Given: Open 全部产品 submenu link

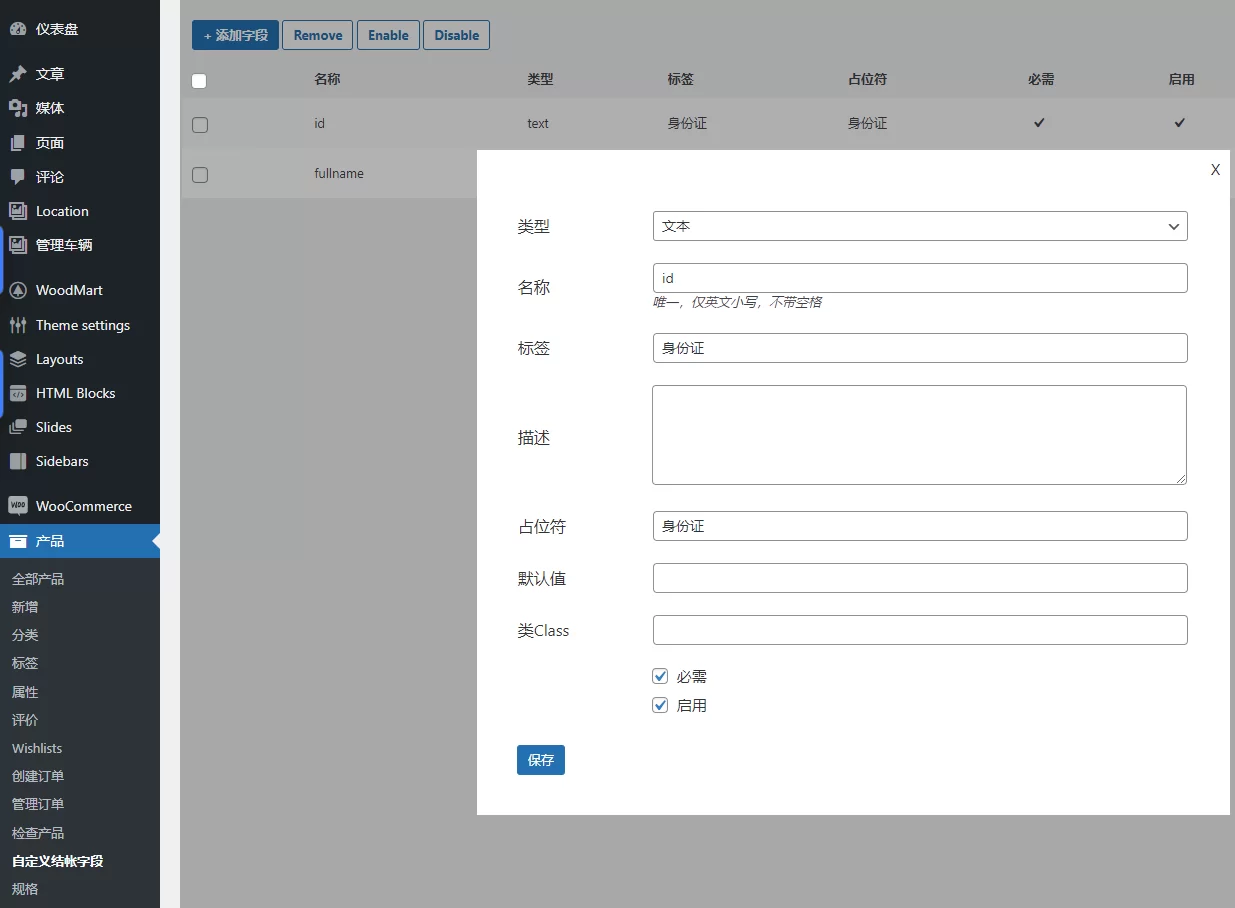Looking at the screenshot, I should (38, 579).
